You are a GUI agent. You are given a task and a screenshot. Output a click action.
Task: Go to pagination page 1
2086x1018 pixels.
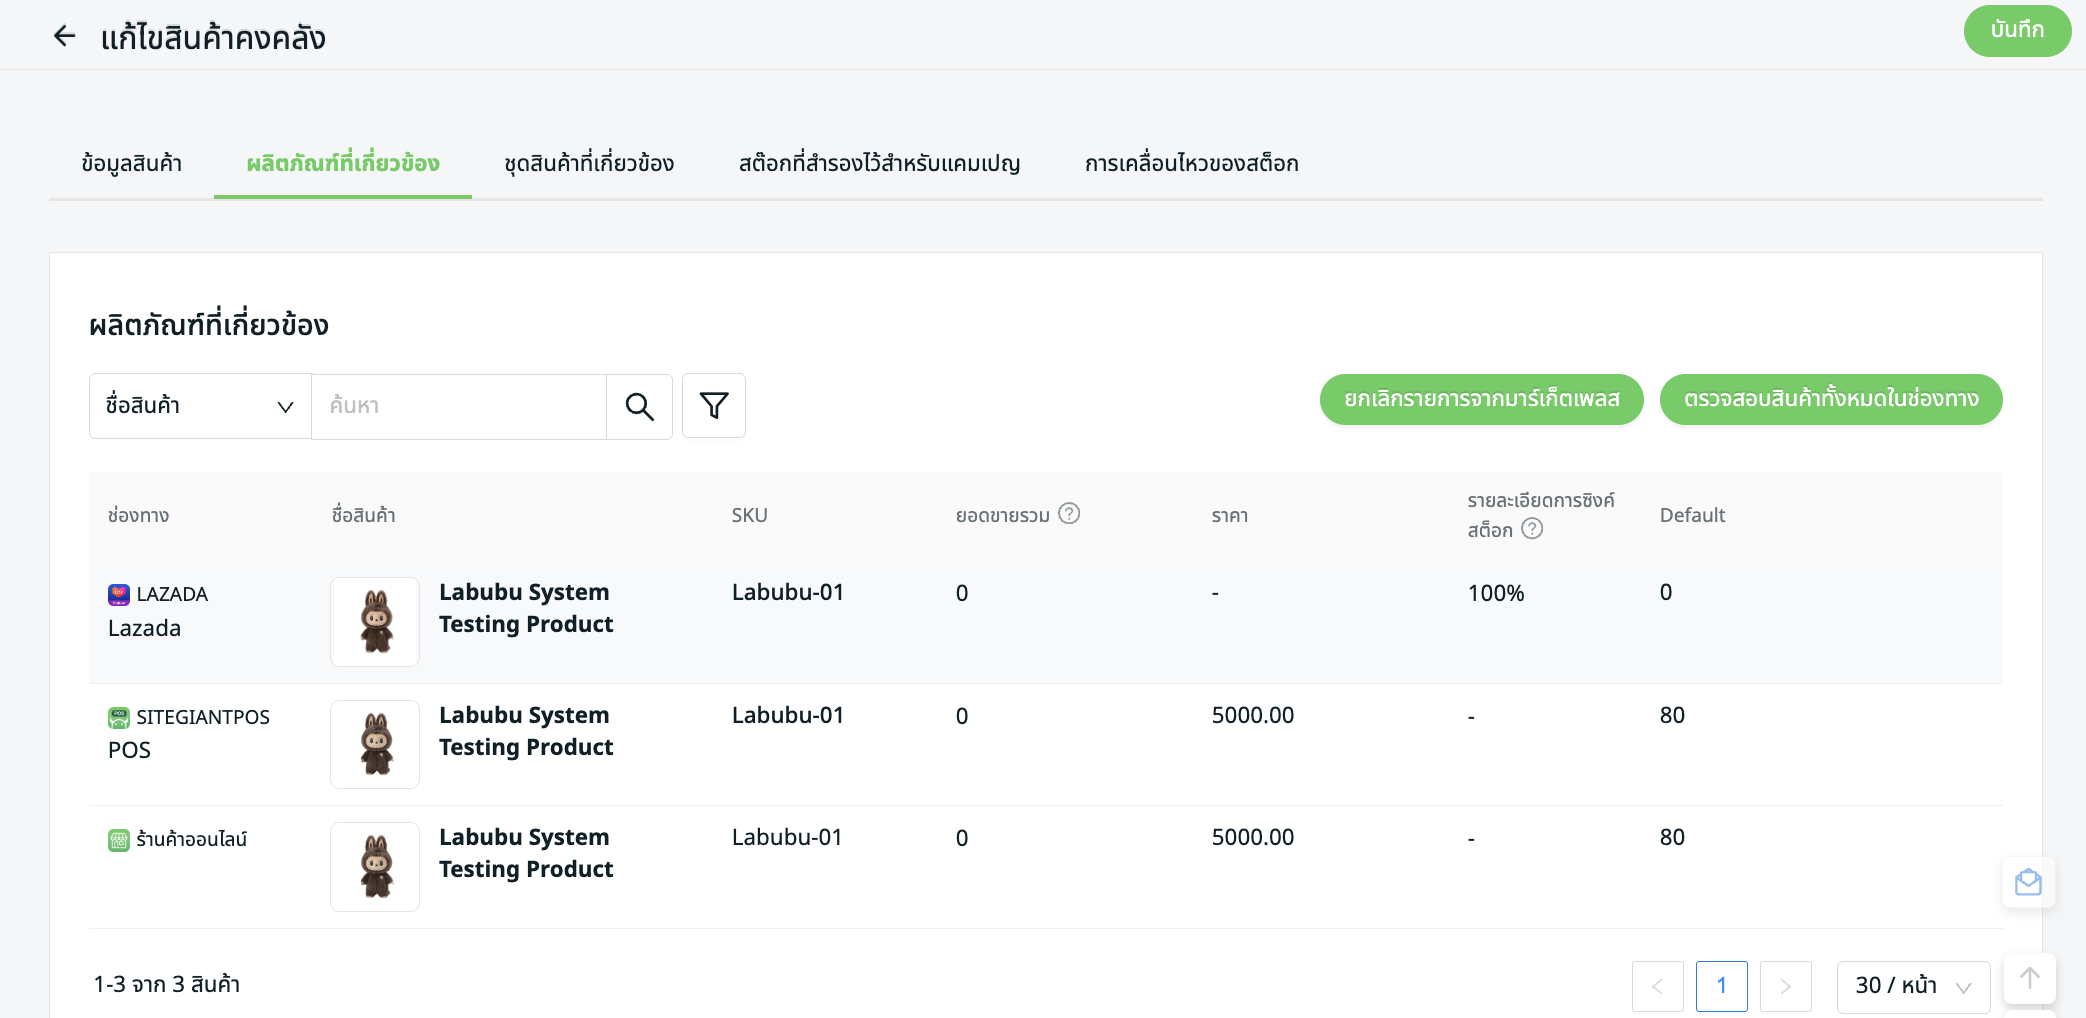click(x=1721, y=986)
